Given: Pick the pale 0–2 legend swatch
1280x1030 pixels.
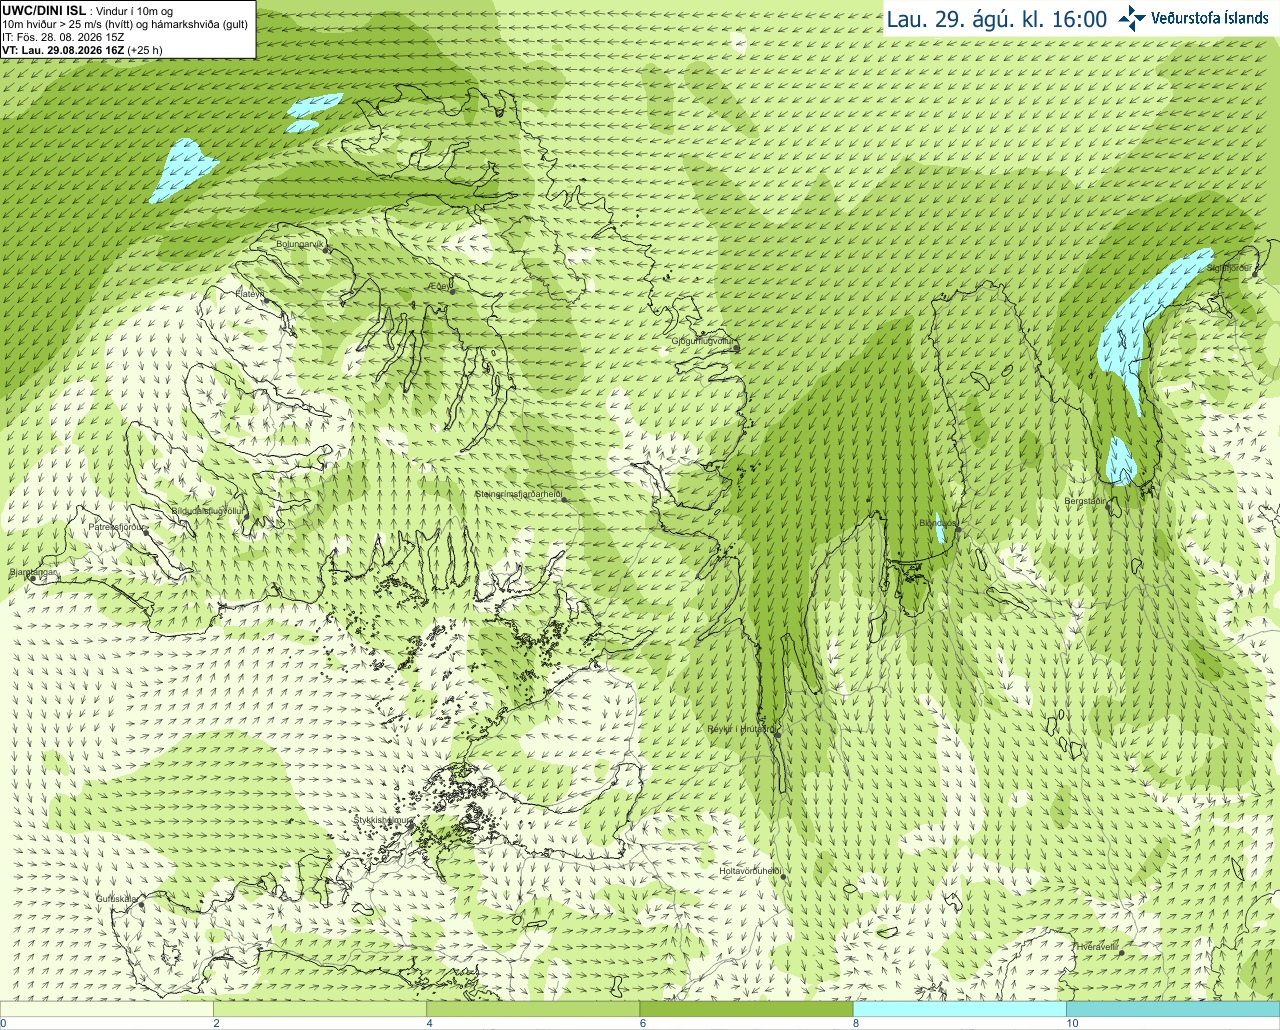Looking at the screenshot, I should pyautogui.click(x=106, y=1009).
